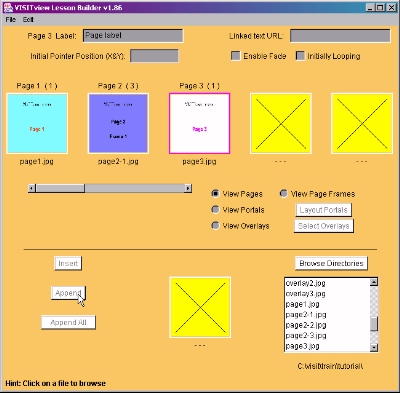
Task: Click the application icon in title bar
Action: [9, 7]
